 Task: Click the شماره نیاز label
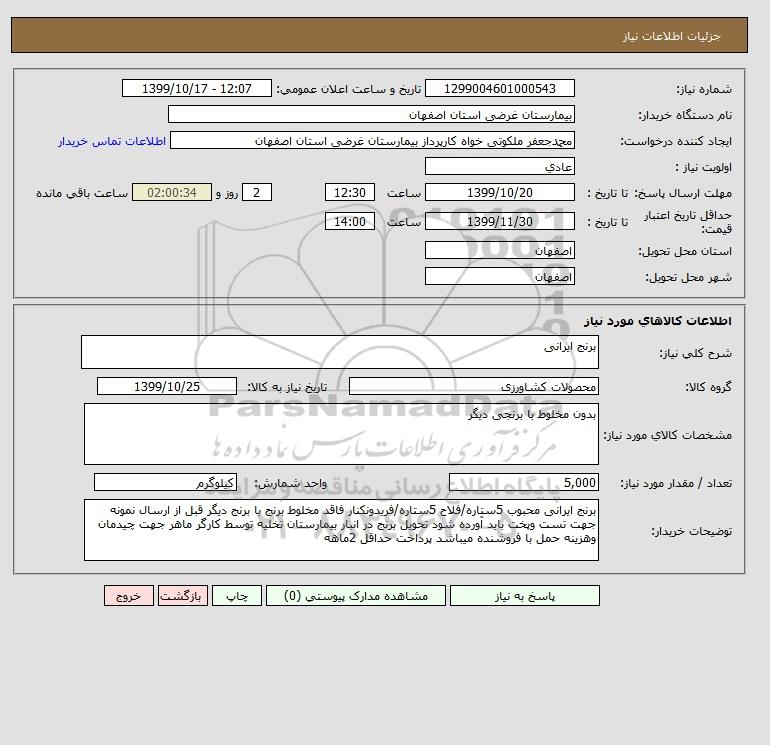[x=704, y=89]
